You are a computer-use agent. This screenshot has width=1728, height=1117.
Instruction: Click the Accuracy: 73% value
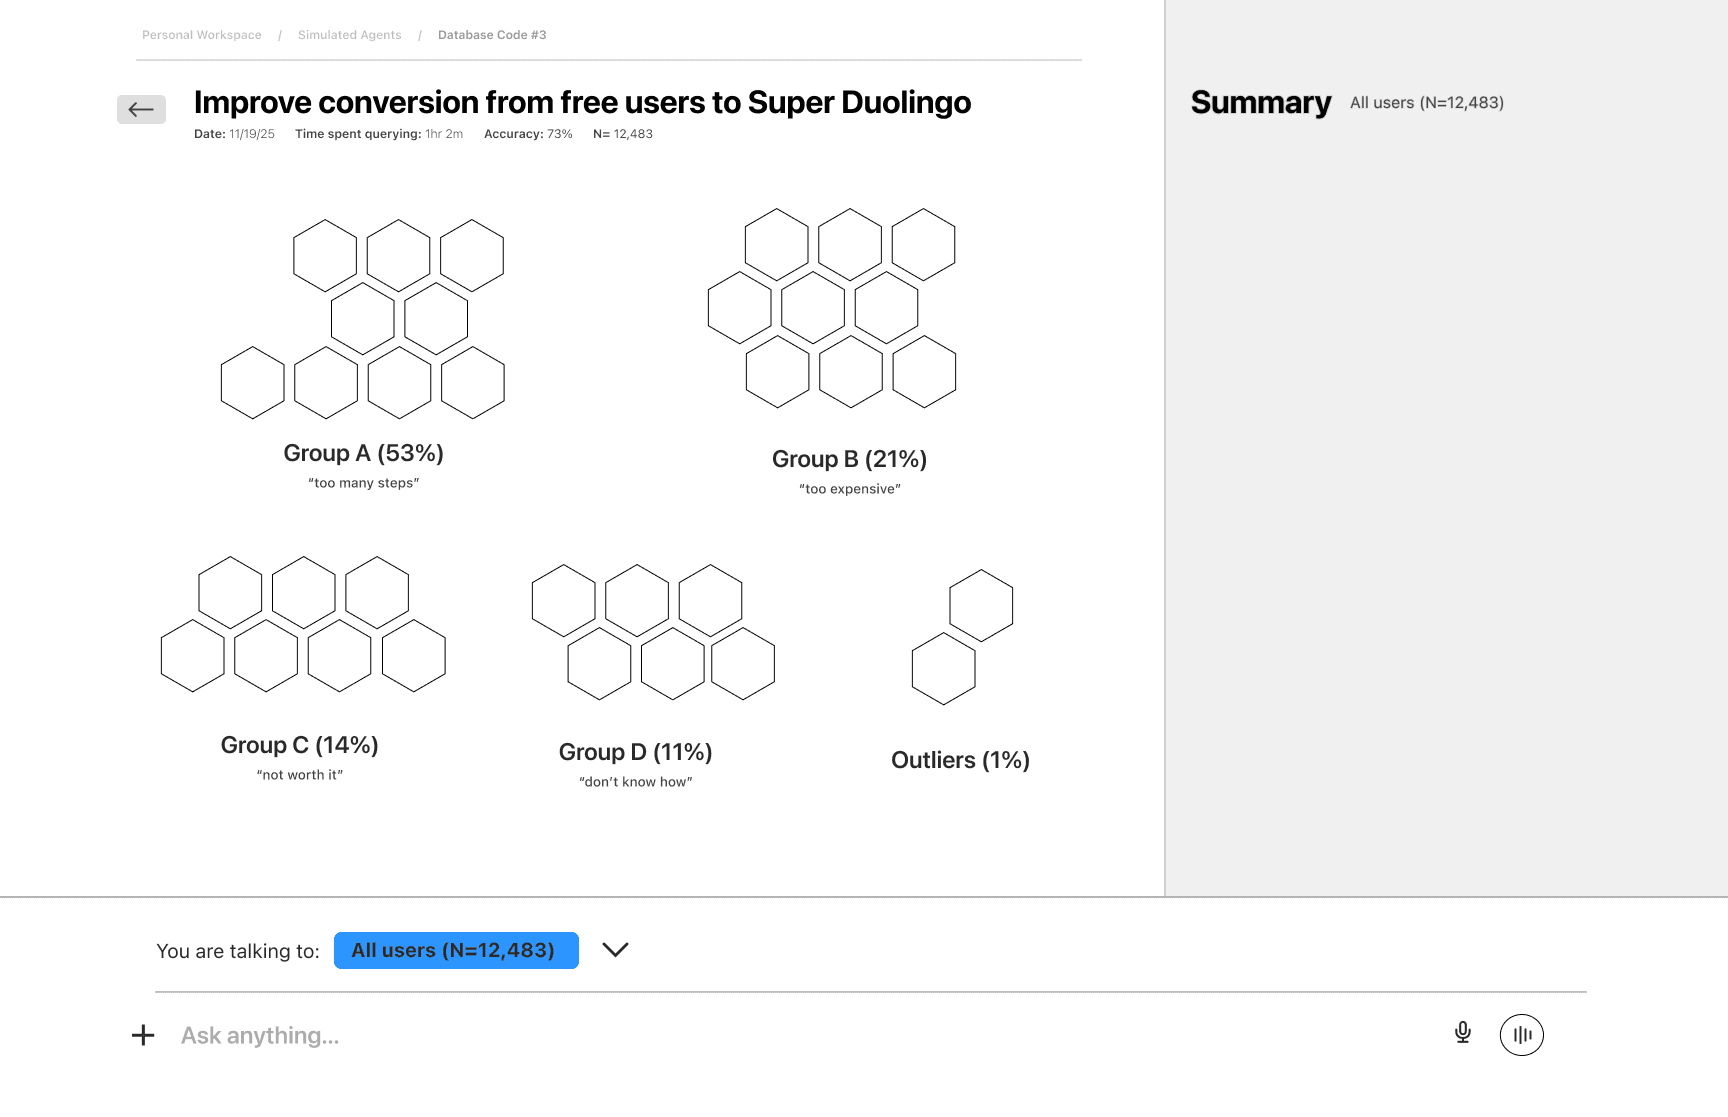[x=528, y=134]
